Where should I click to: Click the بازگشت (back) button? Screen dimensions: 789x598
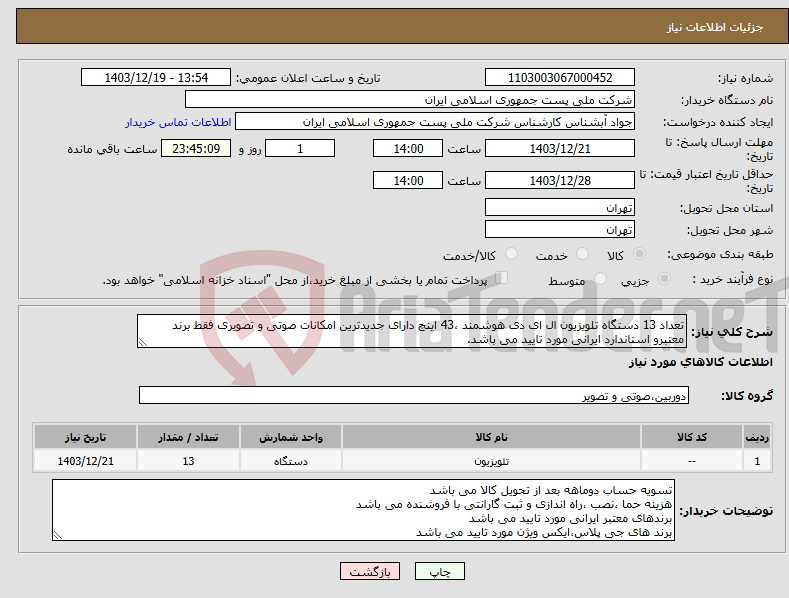(370, 572)
